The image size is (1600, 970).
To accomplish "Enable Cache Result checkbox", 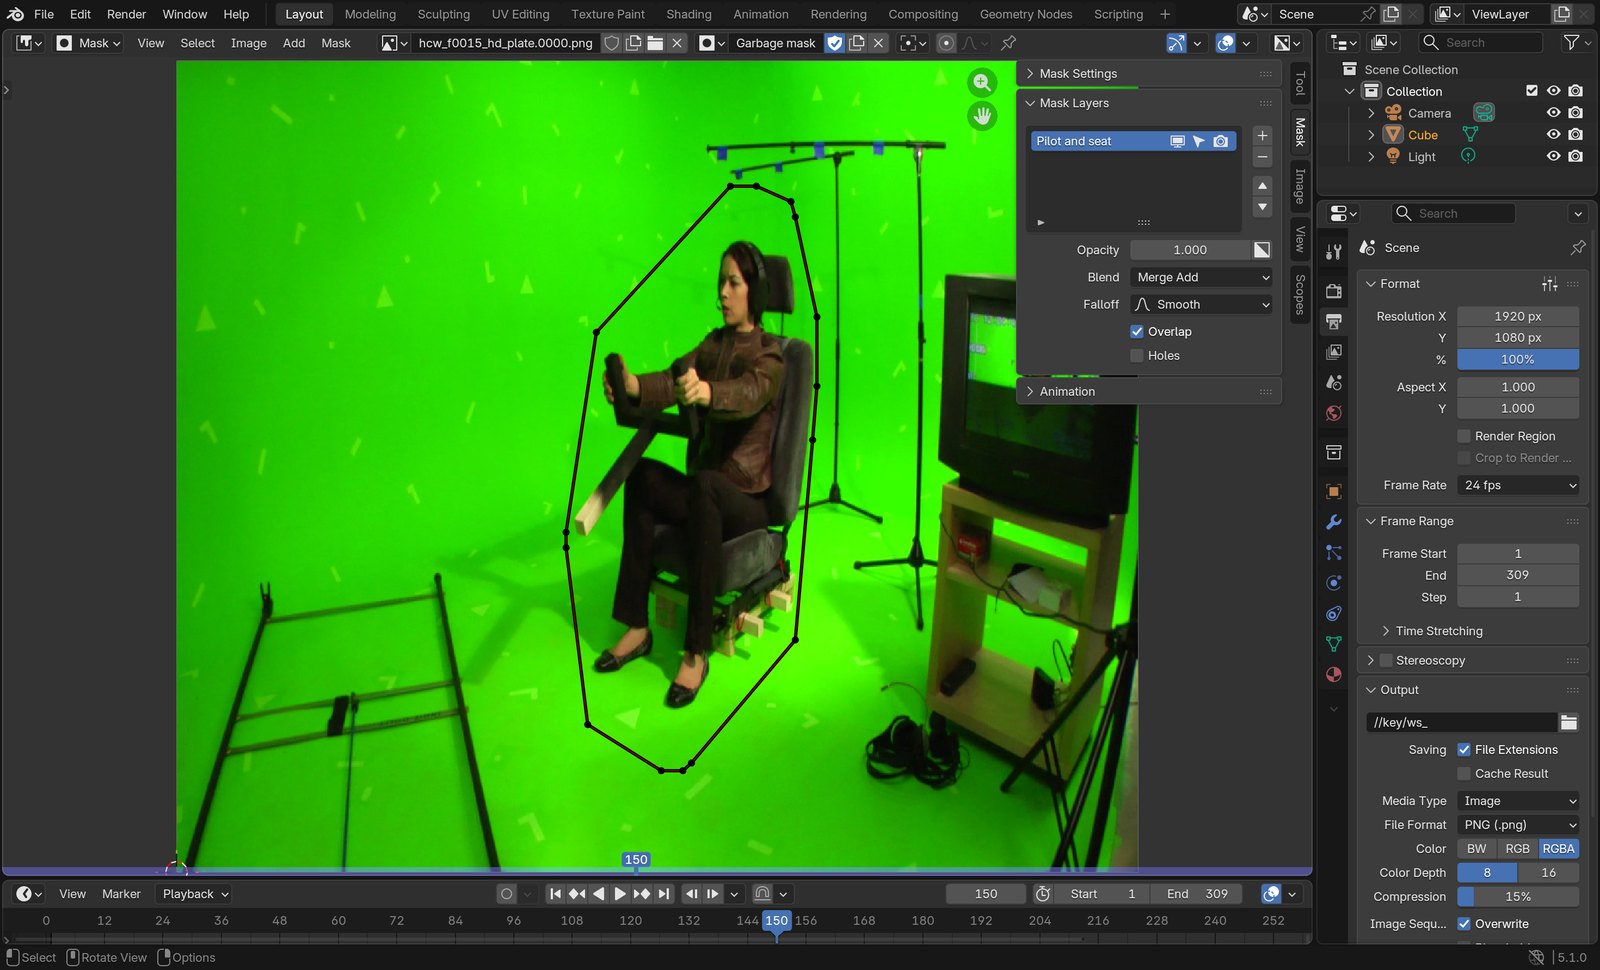I will 1464,774.
